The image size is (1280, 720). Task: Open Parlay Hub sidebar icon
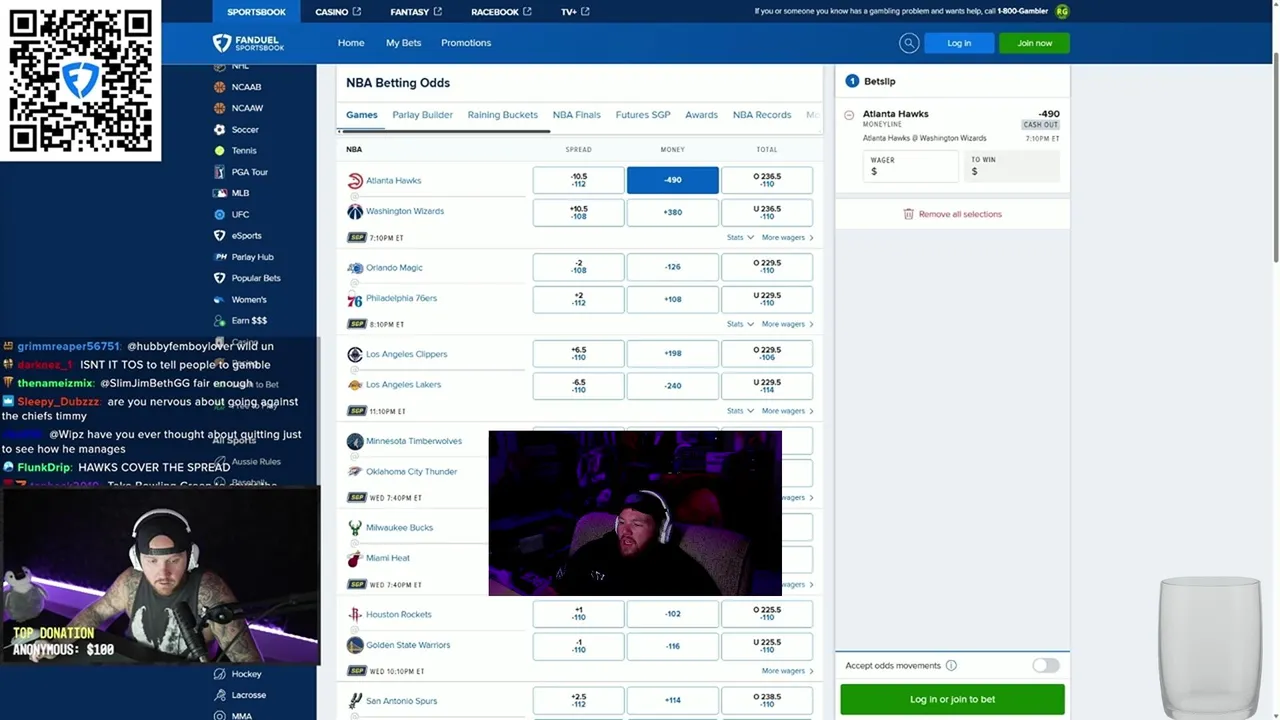(219, 257)
